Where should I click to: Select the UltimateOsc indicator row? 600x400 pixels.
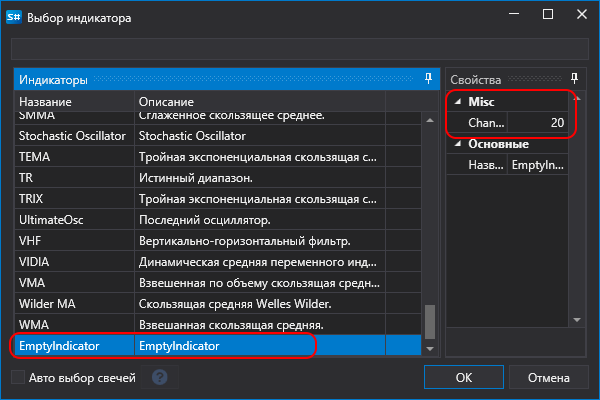(218, 220)
